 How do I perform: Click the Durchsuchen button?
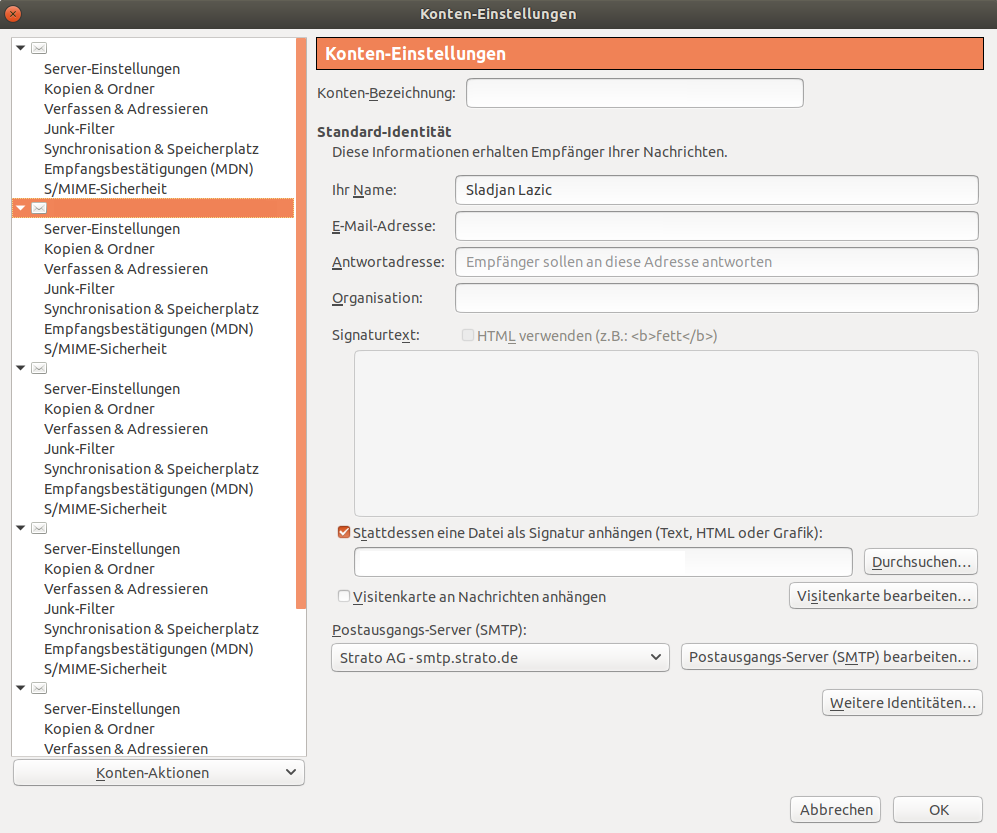click(920, 562)
